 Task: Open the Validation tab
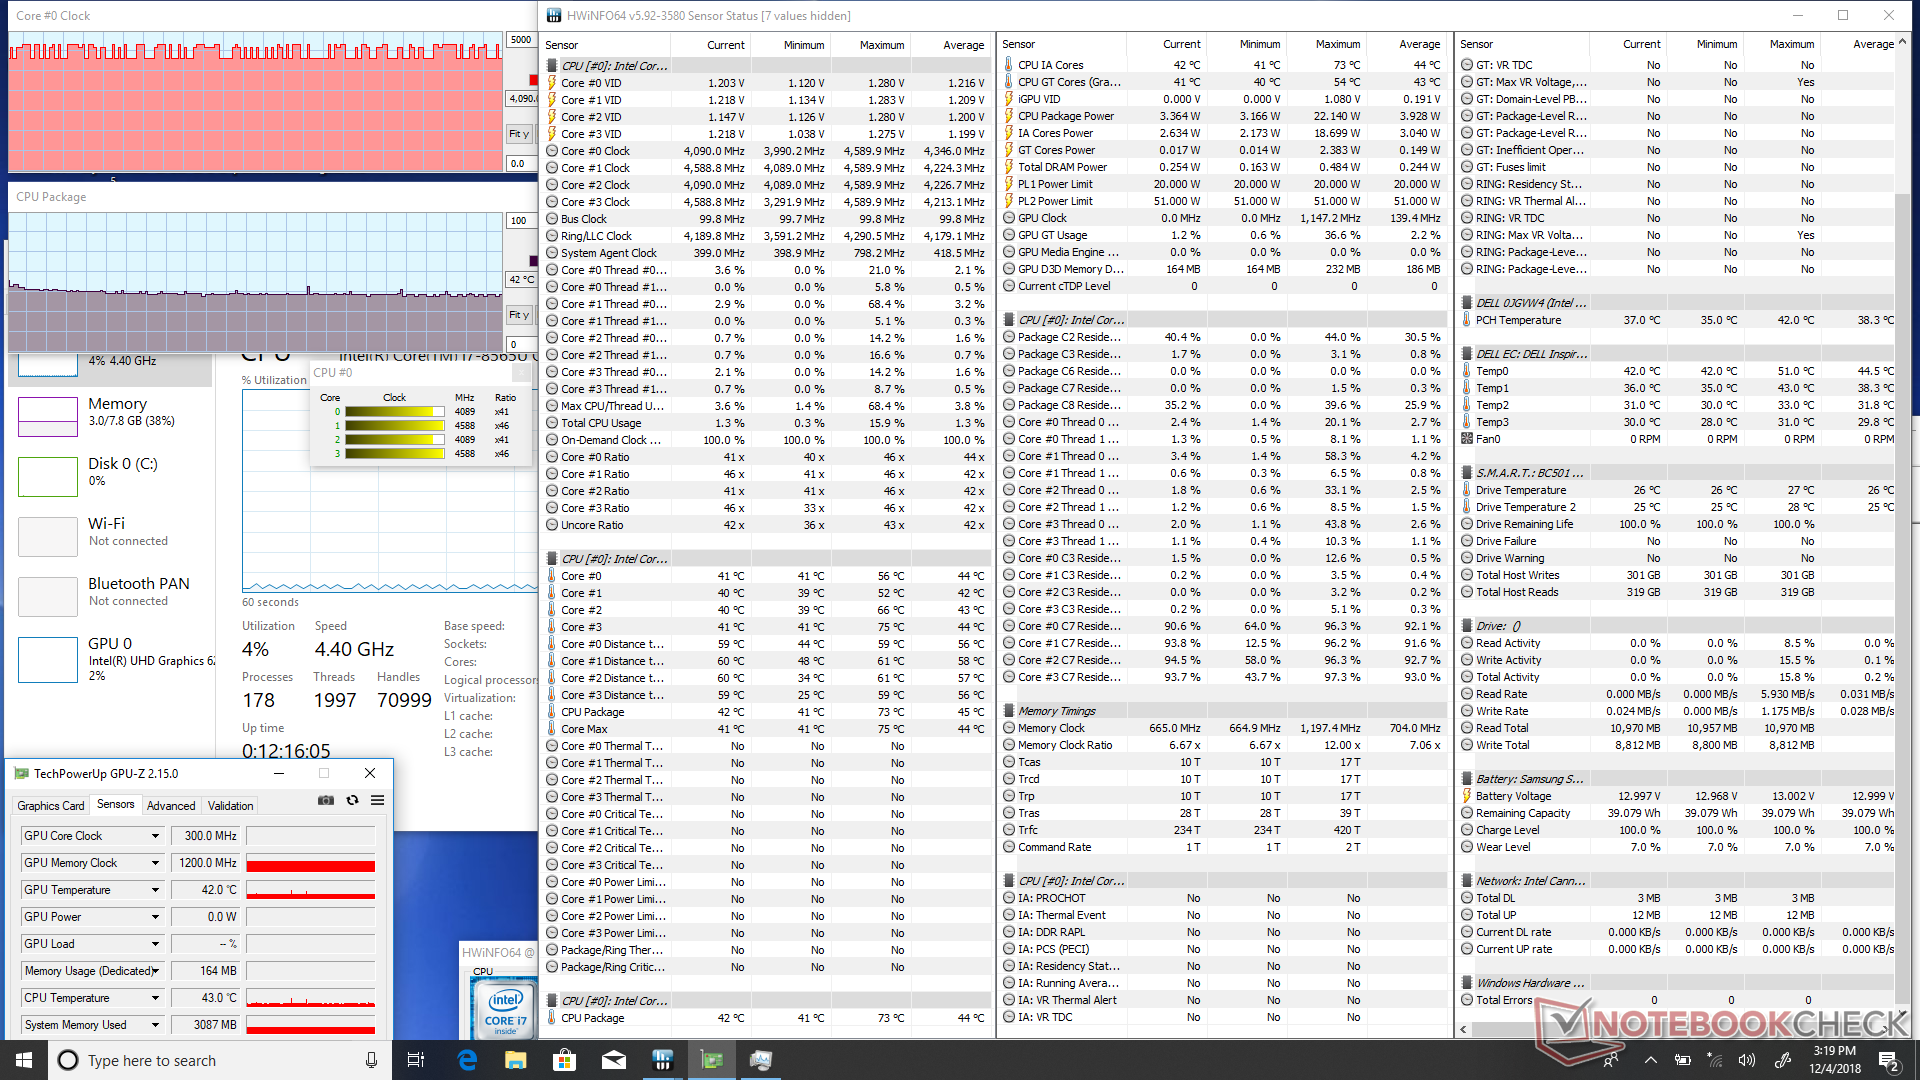click(230, 805)
